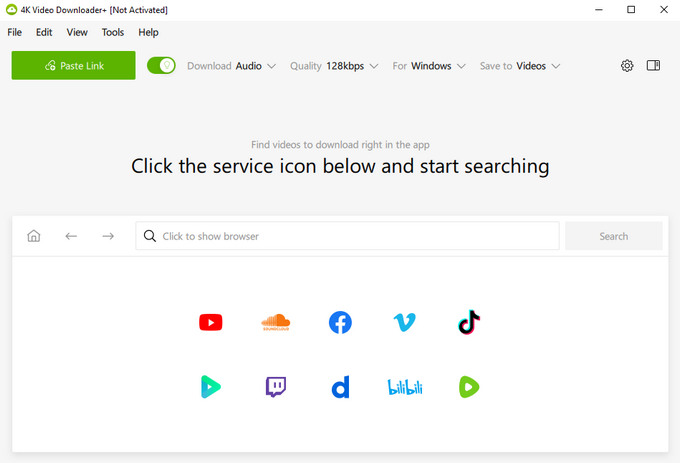This screenshot has height=463, width=680.
Task: Maximize the 4K Video Downloader window
Action: pos(631,10)
